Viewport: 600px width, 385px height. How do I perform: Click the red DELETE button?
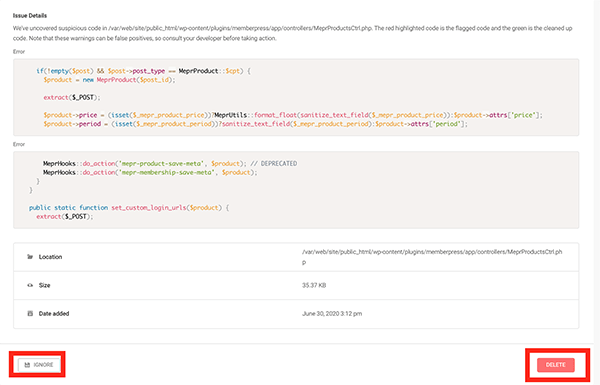[556, 365]
